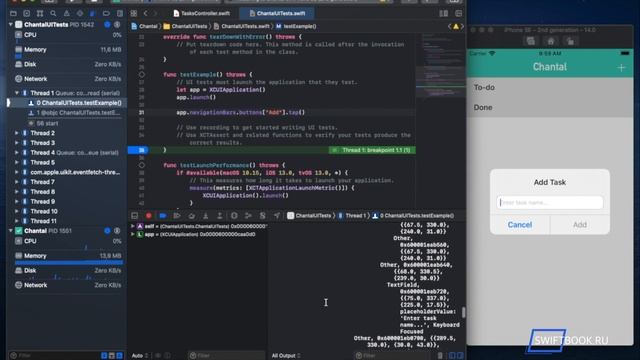Open the Report navigator icon
The height and width of the screenshot is (360, 640).
point(120,13)
